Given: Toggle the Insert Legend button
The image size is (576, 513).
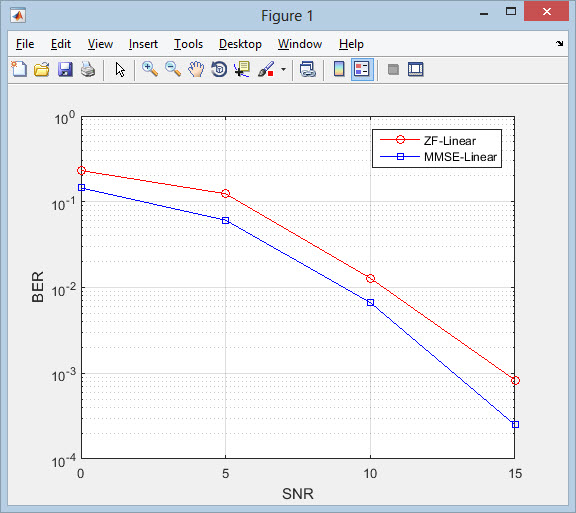Looking at the screenshot, I should [362, 69].
